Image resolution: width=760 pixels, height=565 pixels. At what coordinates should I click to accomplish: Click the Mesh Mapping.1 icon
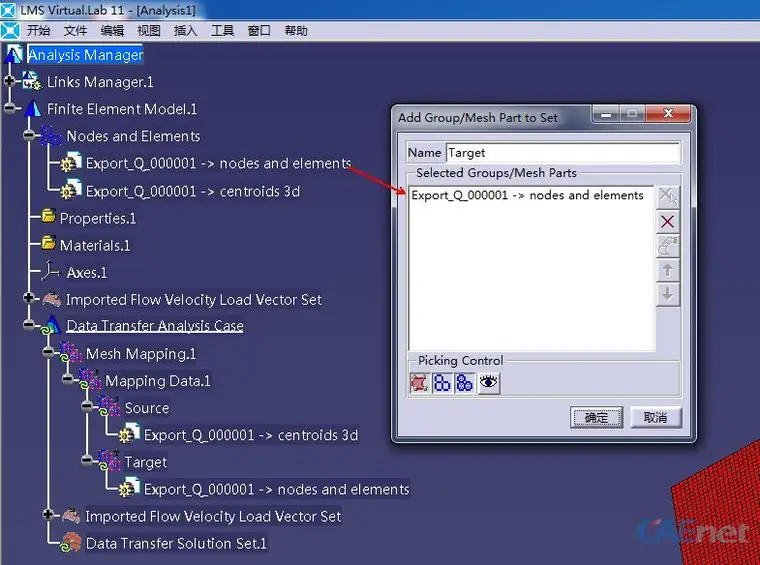coord(70,352)
